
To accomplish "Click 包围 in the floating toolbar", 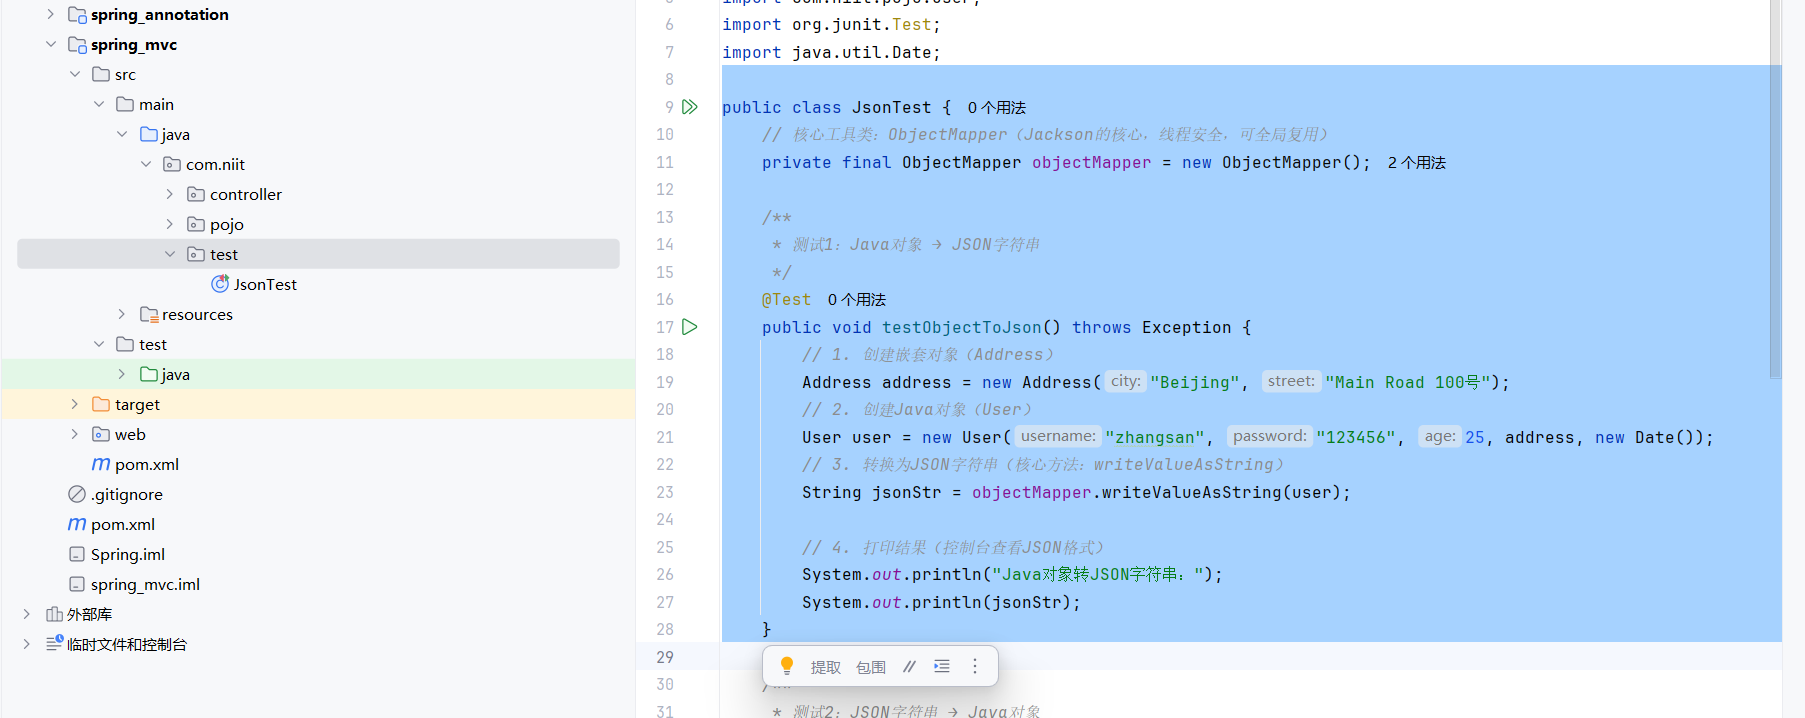I will [x=871, y=667].
